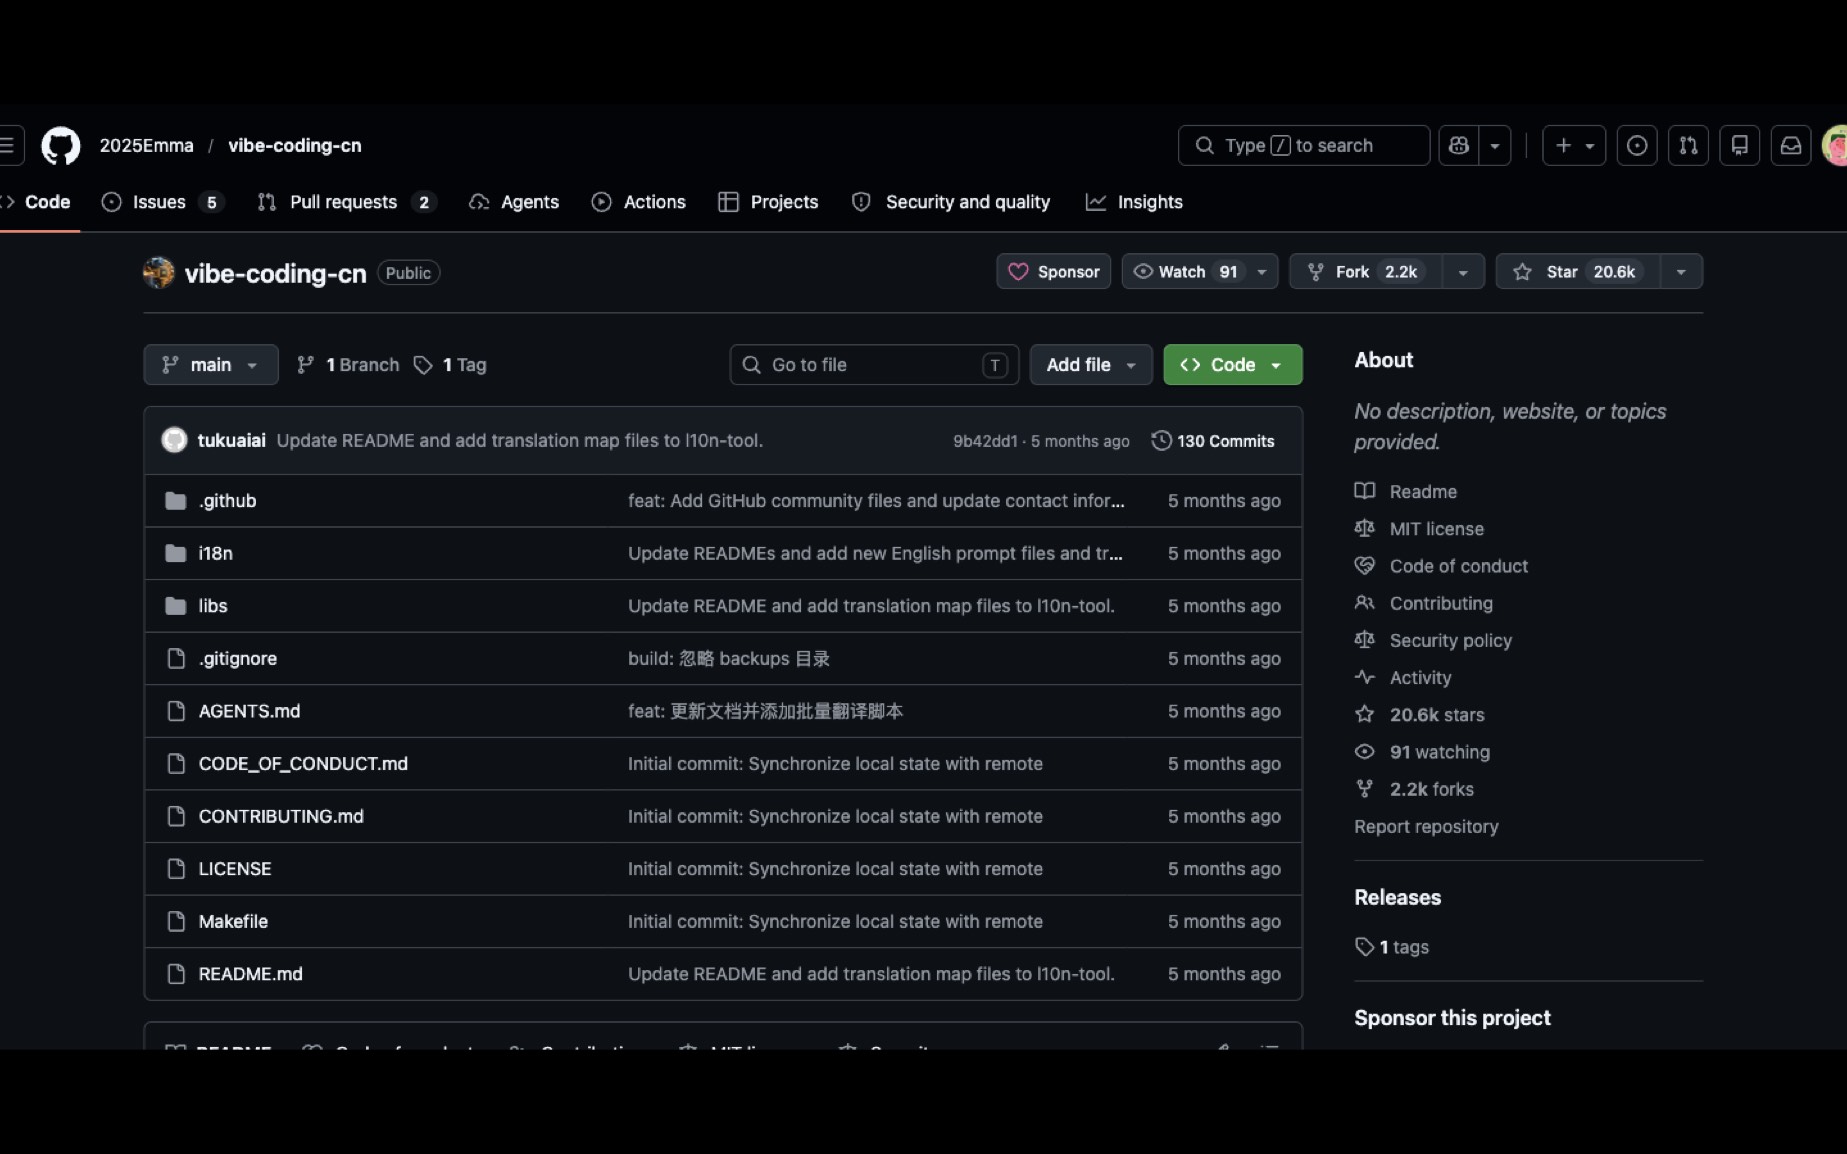
Task: Open the green Code clone dropdown
Action: [x=1233, y=365]
